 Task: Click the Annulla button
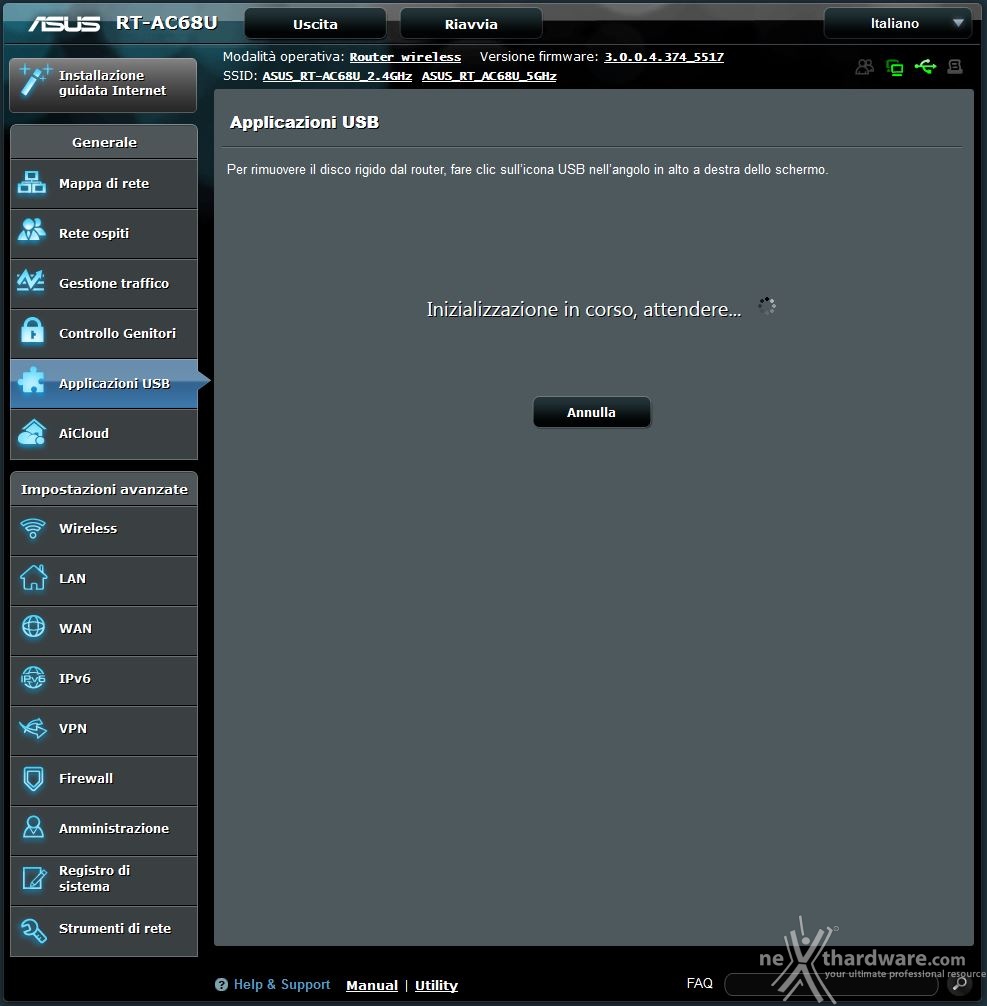click(591, 412)
